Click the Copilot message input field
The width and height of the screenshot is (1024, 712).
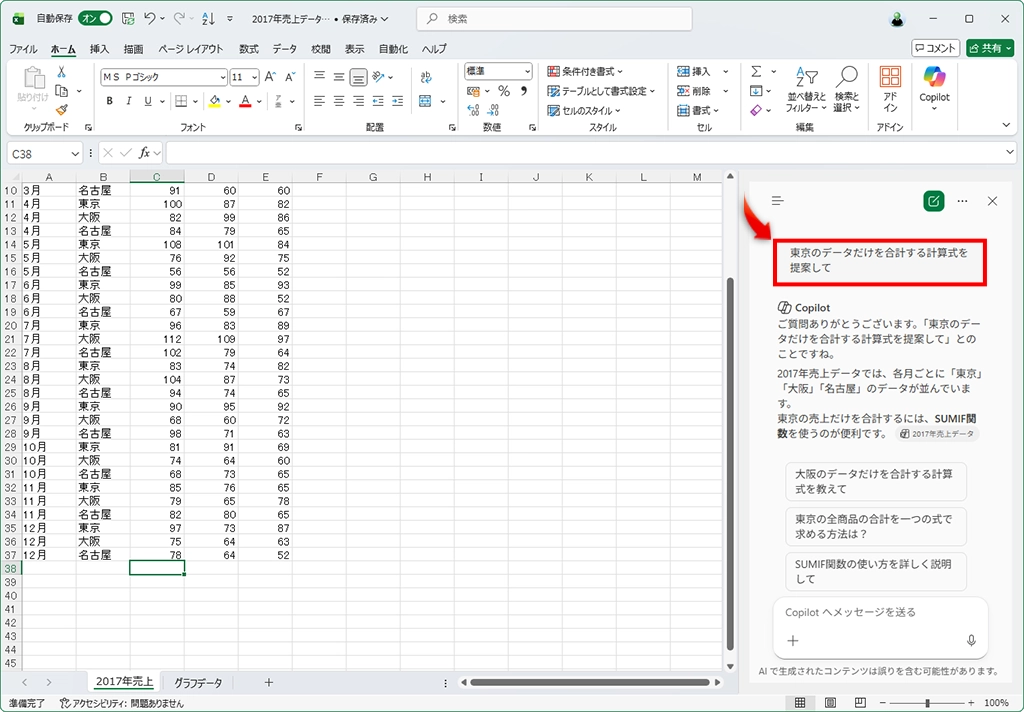click(x=870, y=612)
